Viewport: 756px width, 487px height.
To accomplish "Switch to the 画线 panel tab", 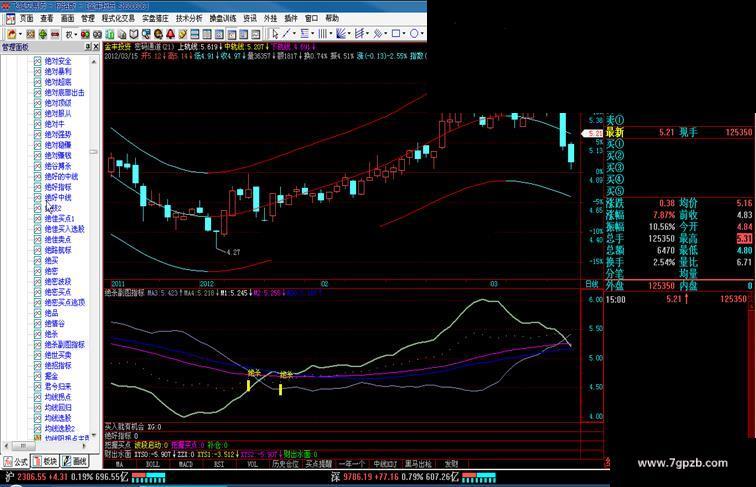I will [x=75, y=461].
